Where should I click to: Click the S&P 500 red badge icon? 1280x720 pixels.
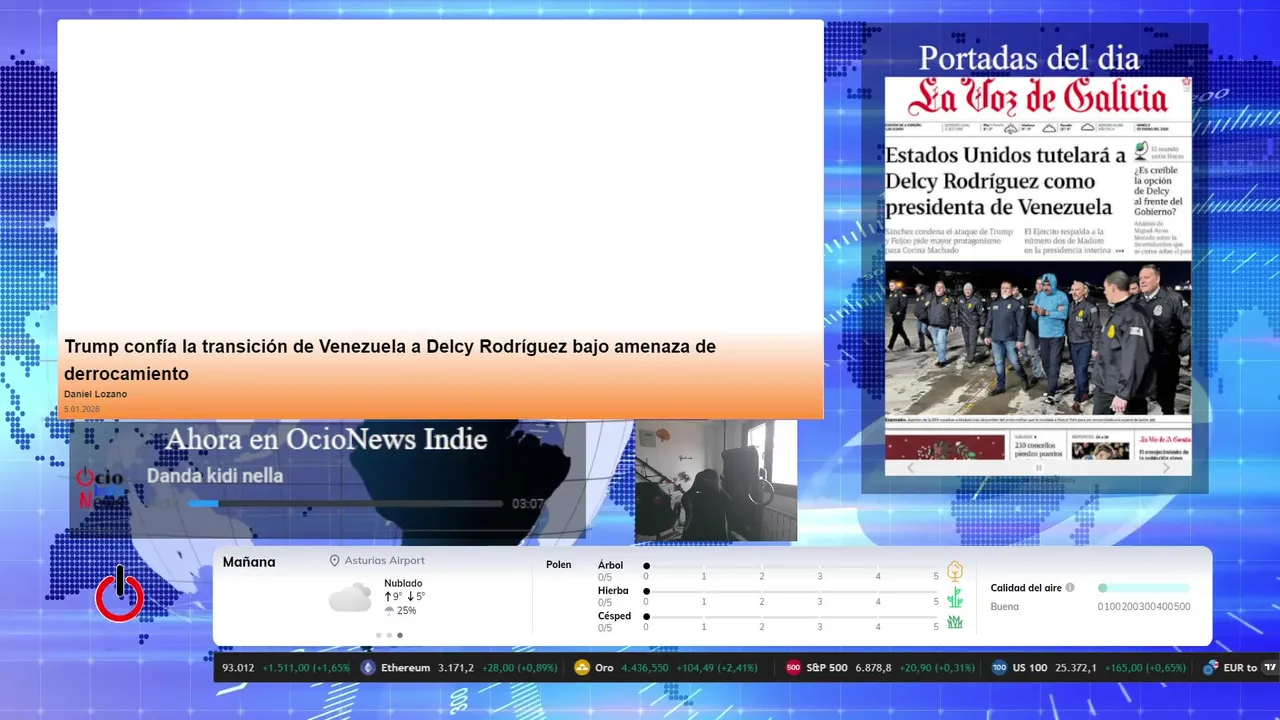click(x=793, y=668)
